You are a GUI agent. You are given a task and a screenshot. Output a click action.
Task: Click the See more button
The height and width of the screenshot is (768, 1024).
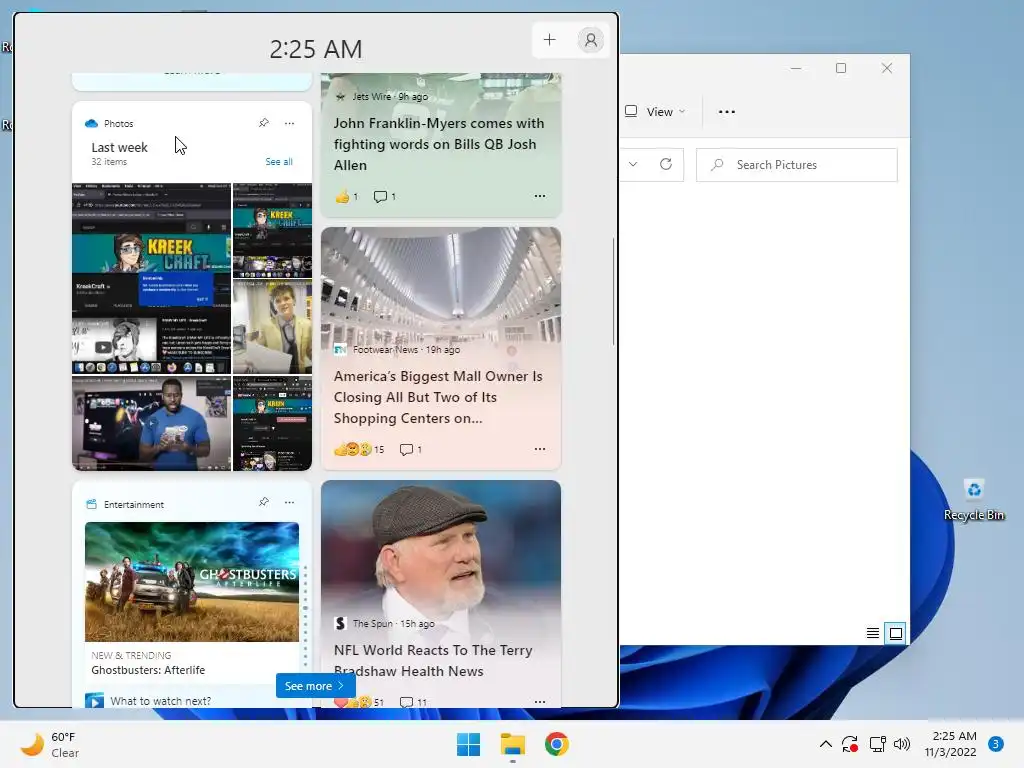(315, 686)
